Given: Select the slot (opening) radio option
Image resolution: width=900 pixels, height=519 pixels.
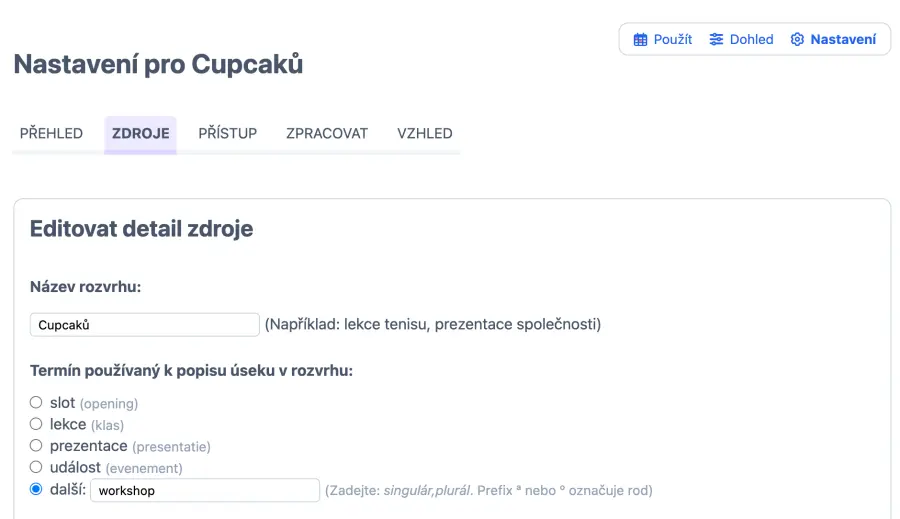Looking at the screenshot, I should point(36,402).
